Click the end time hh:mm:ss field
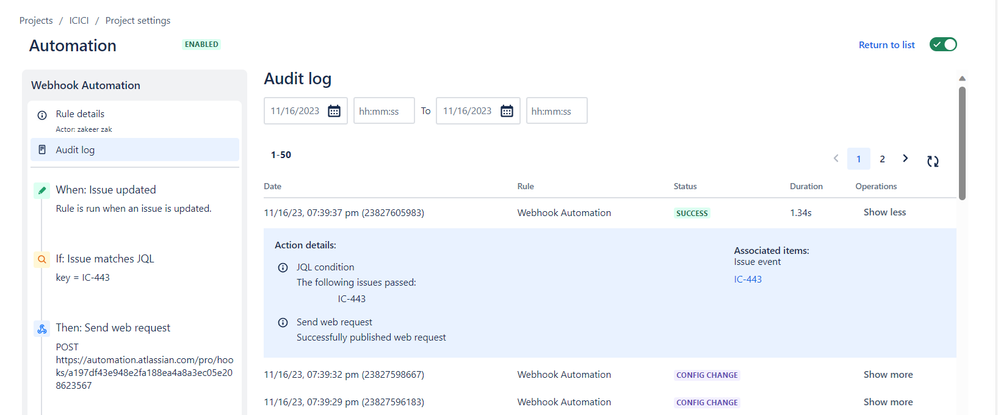The width and height of the screenshot is (998, 415). tap(557, 111)
